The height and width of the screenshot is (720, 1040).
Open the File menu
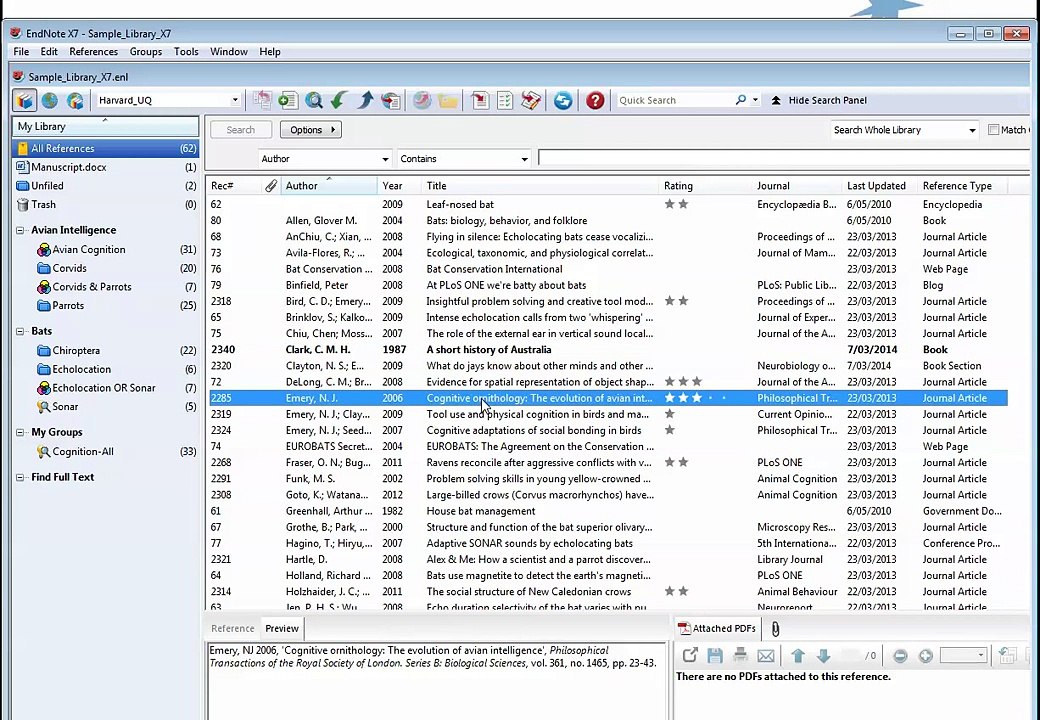[x=21, y=52]
